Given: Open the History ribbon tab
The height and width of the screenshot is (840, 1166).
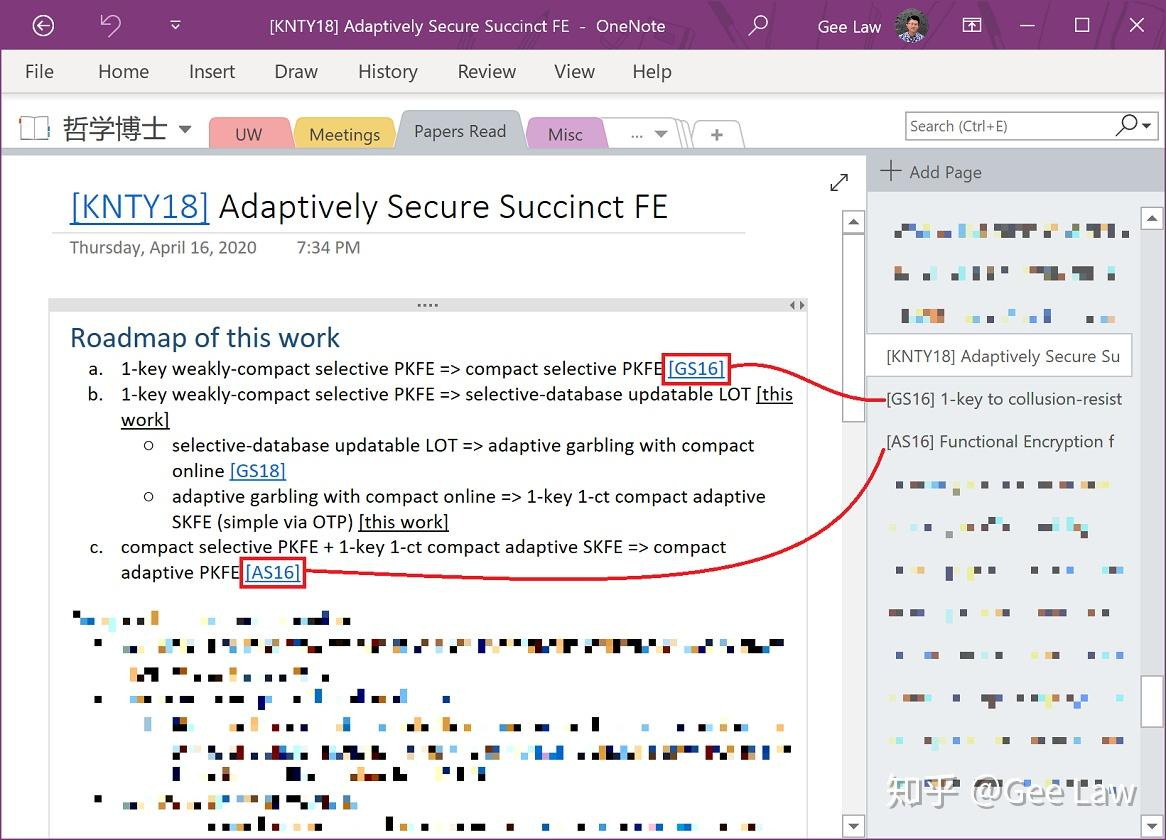Looking at the screenshot, I should click(x=387, y=72).
